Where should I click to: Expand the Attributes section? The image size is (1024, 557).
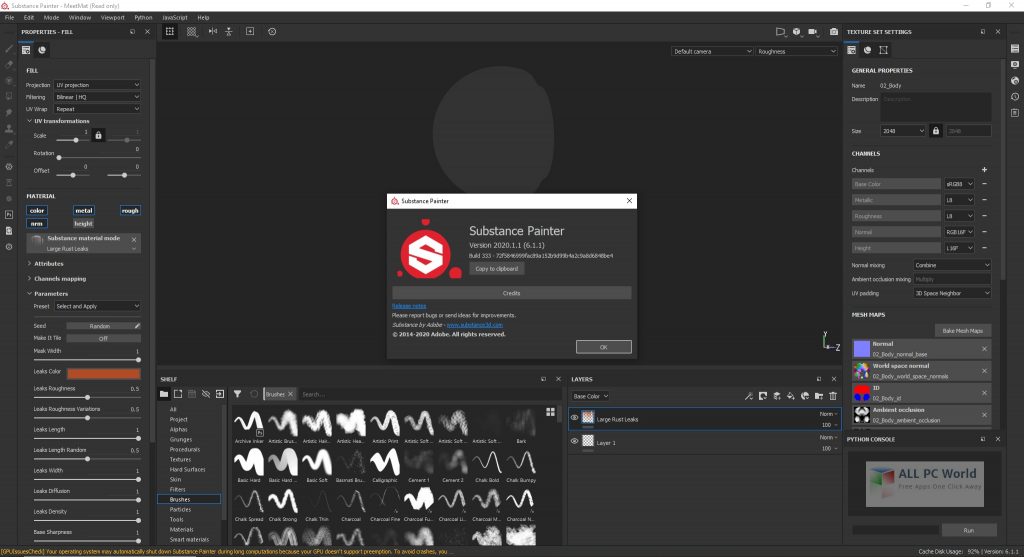pyautogui.click(x=45, y=264)
